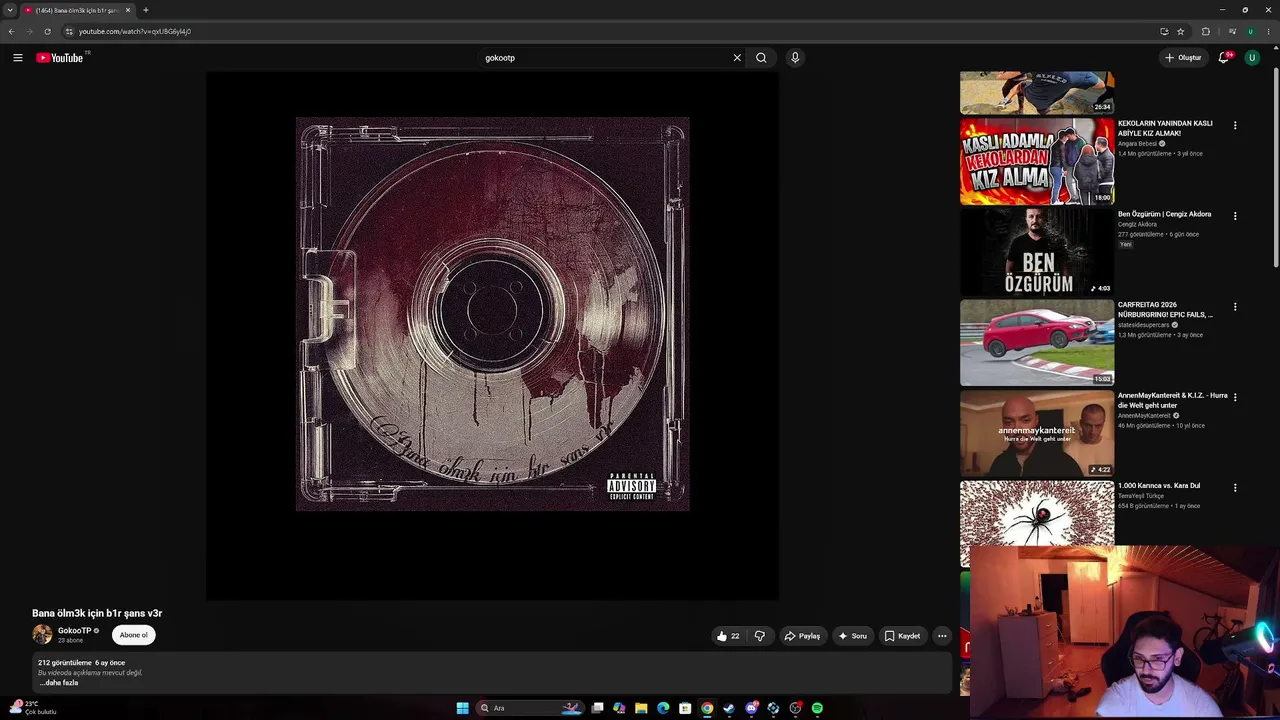Open Steam from the taskbar
This screenshot has height=720, width=1280.
pyautogui.click(x=729, y=708)
